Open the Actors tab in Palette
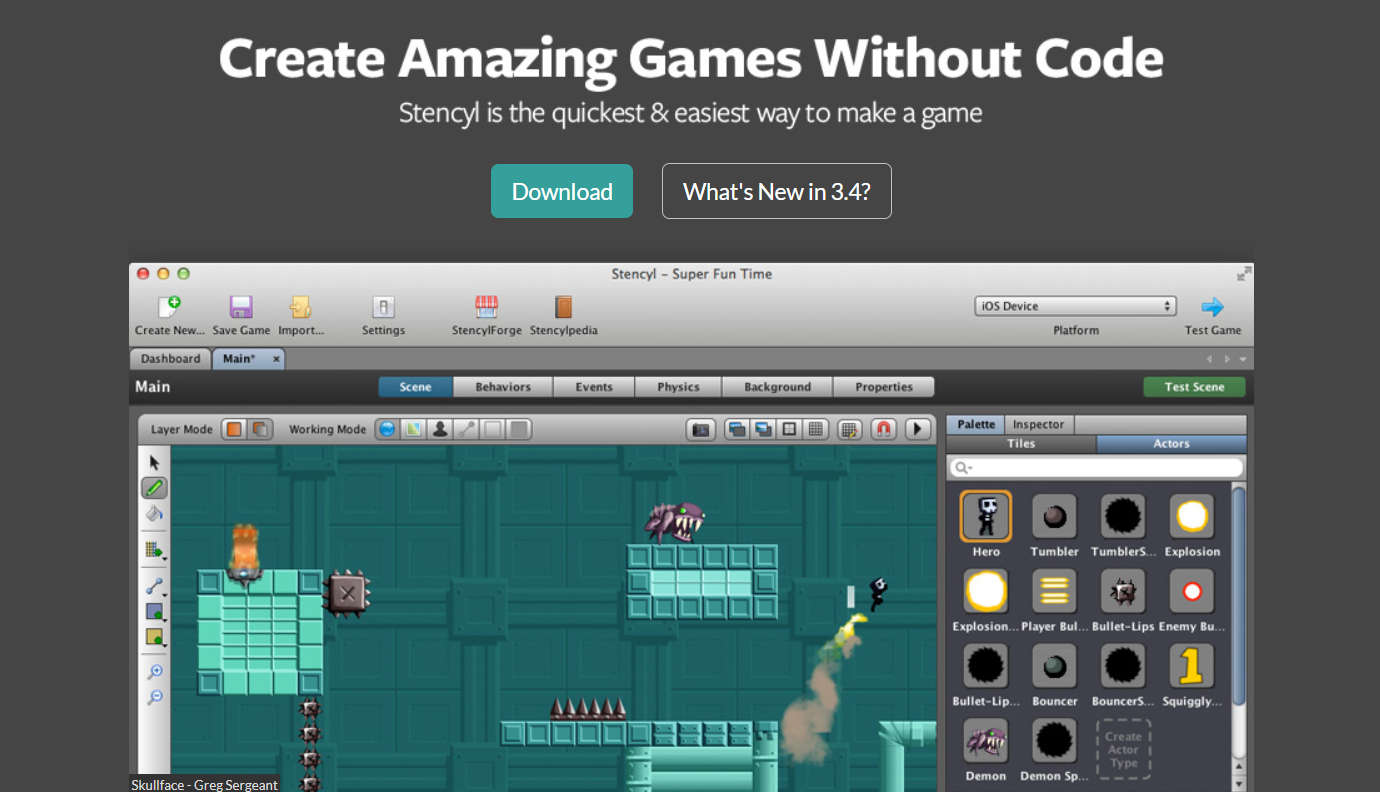The height and width of the screenshot is (792, 1380). pyautogui.click(x=1171, y=444)
